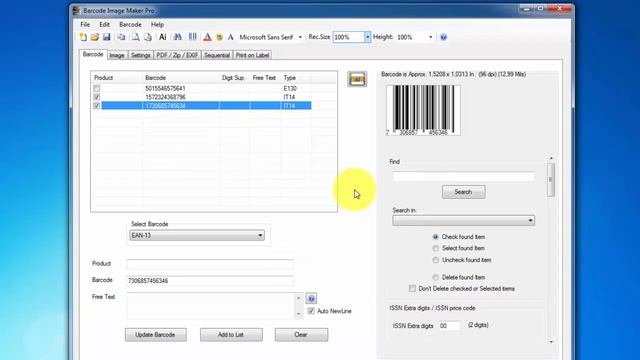Toggle the Auto NewLine checkbox
Screen dimensions: 640x360
[311, 311]
